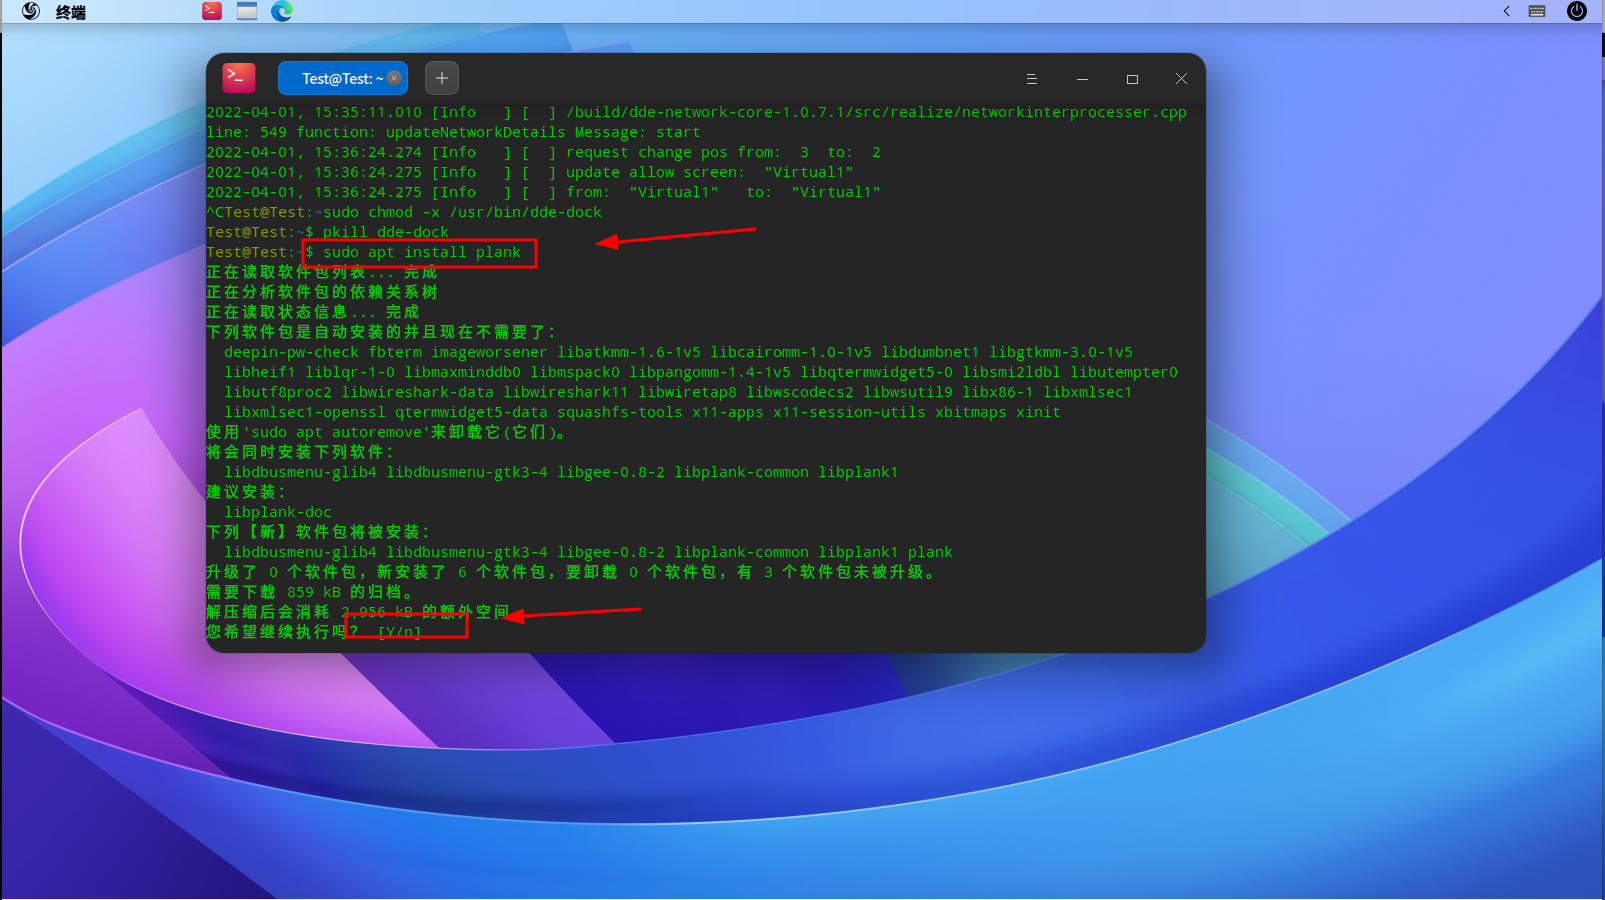
Task: Maximize the terminal window
Action: point(1132,79)
